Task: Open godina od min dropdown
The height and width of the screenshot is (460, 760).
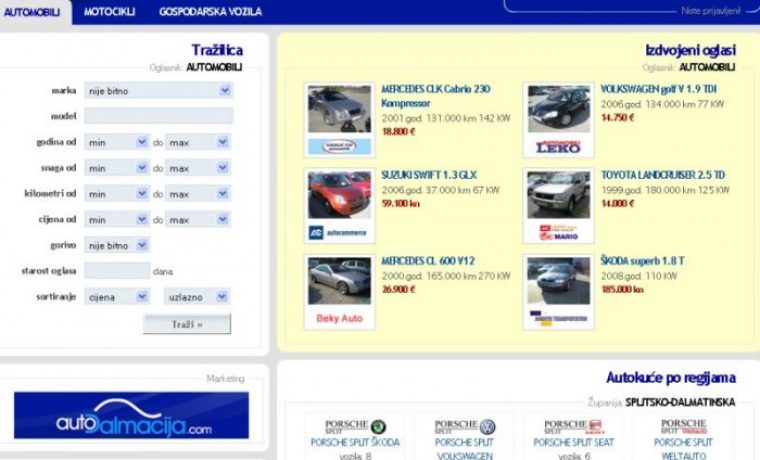Action: pyautogui.click(x=117, y=142)
